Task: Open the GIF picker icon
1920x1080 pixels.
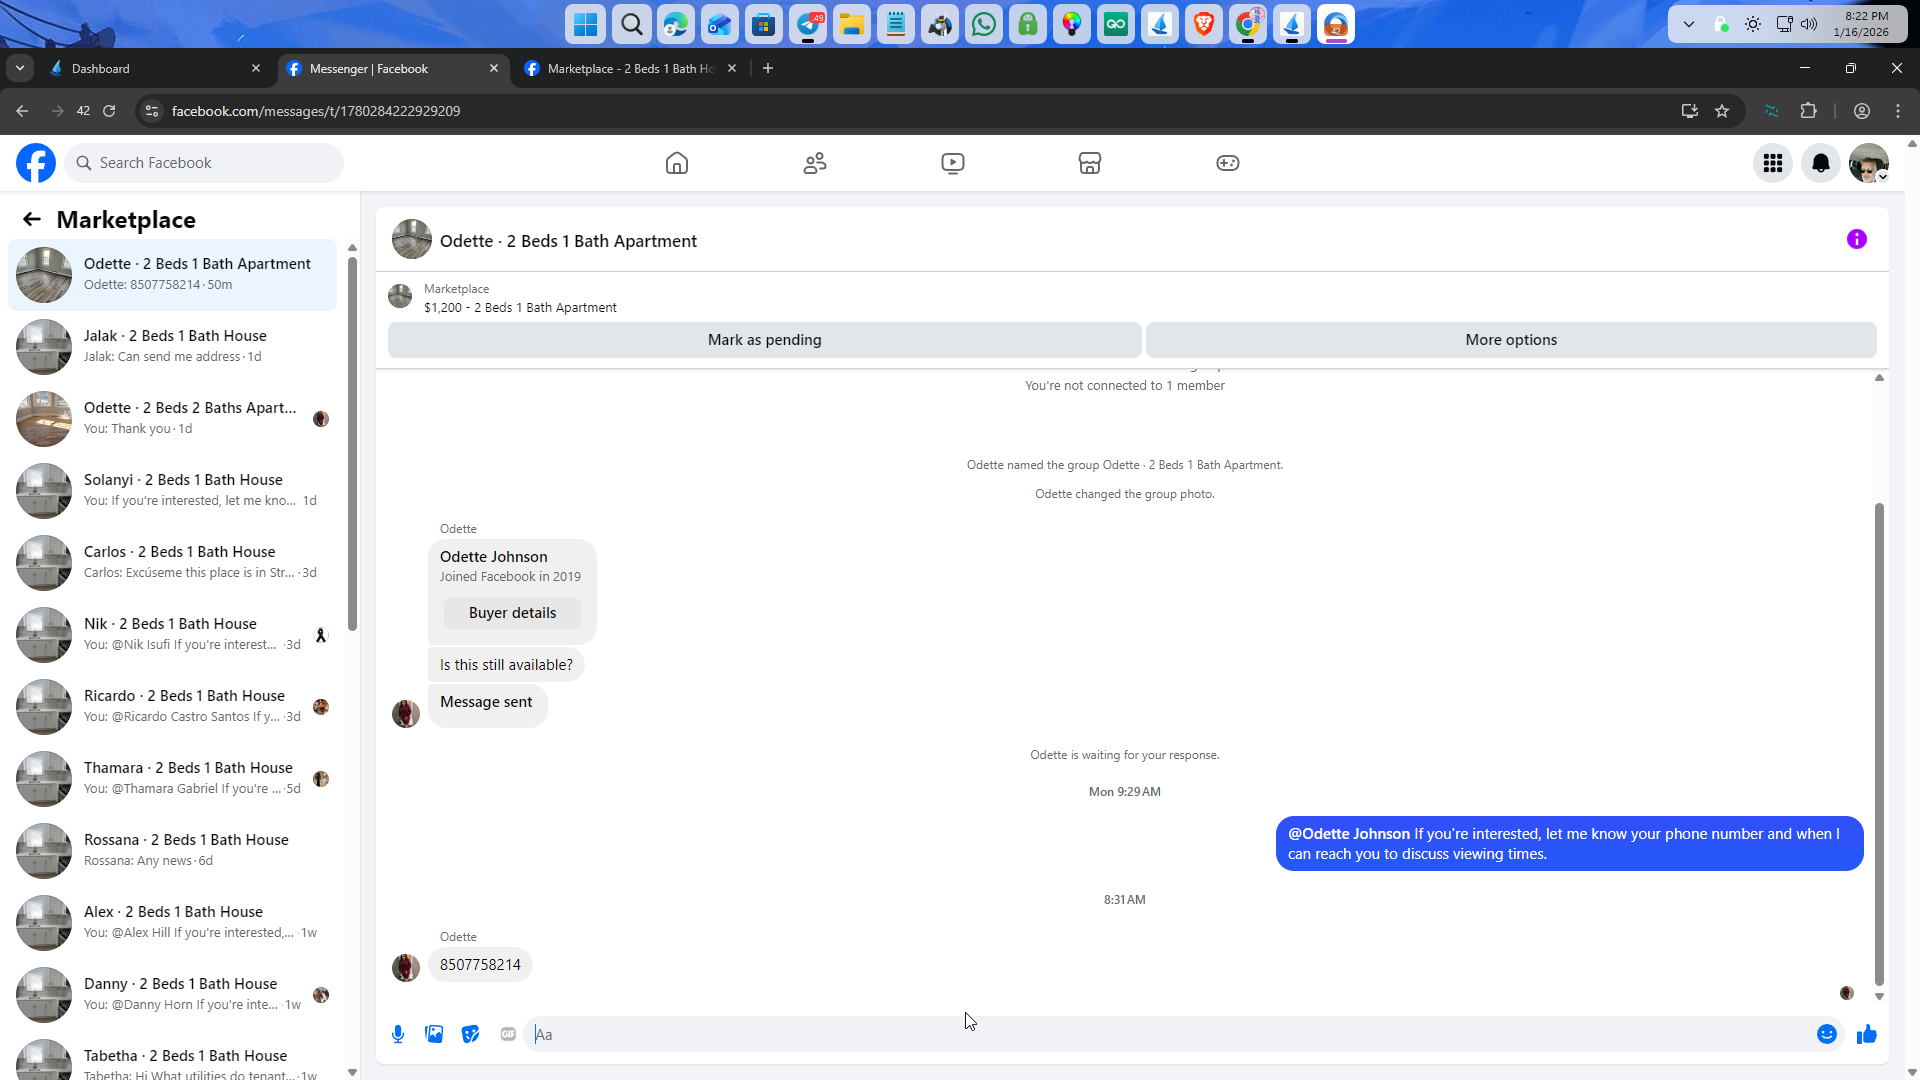Action: [508, 1034]
